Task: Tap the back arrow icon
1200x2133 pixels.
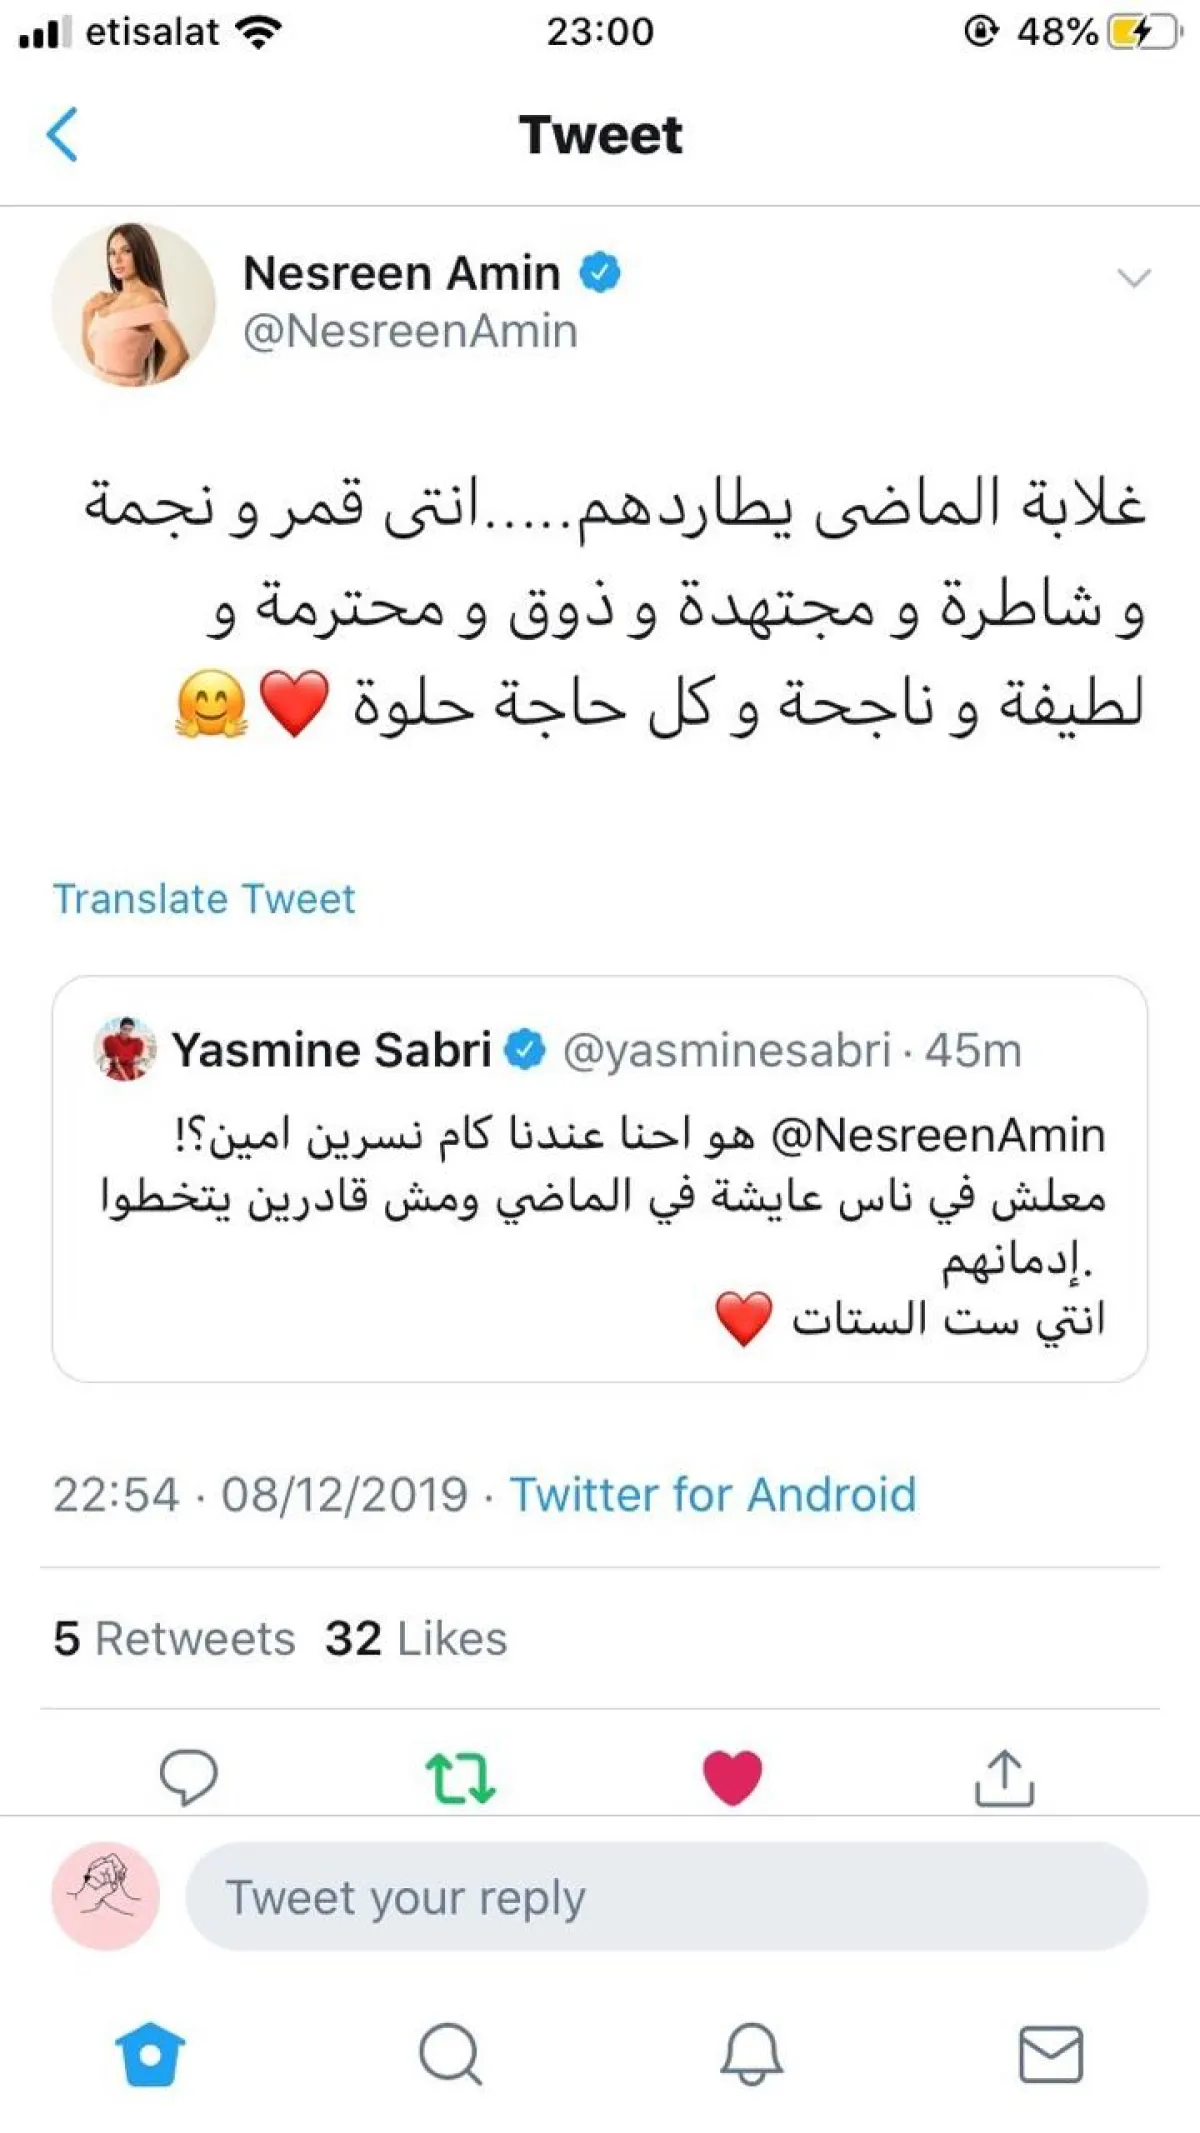Action: click(x=62, y=134)
